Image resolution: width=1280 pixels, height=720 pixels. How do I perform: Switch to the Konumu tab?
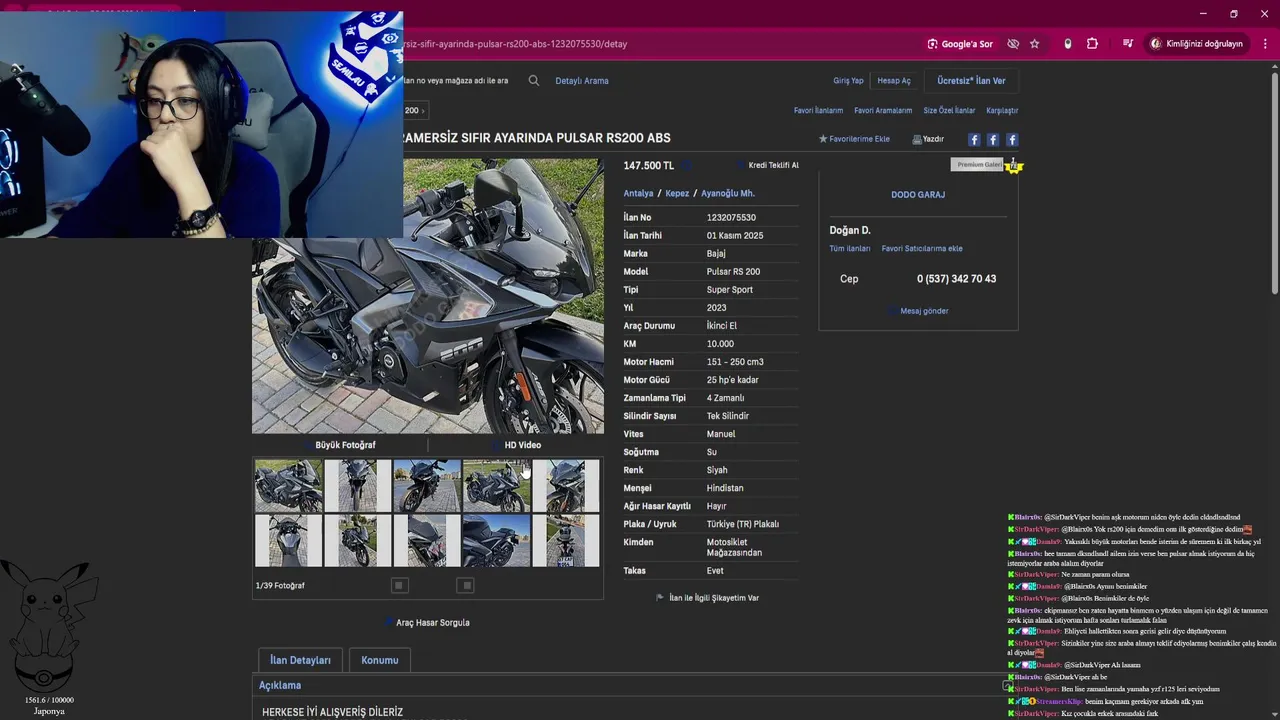click(379, 660)
